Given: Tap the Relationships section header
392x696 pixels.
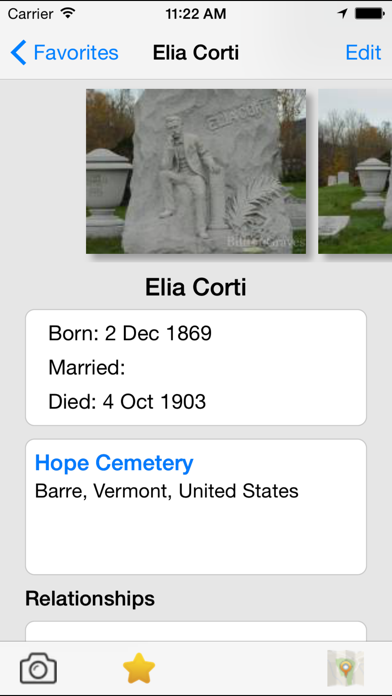Looking at the screenshot, I should (x=90, y=598).
